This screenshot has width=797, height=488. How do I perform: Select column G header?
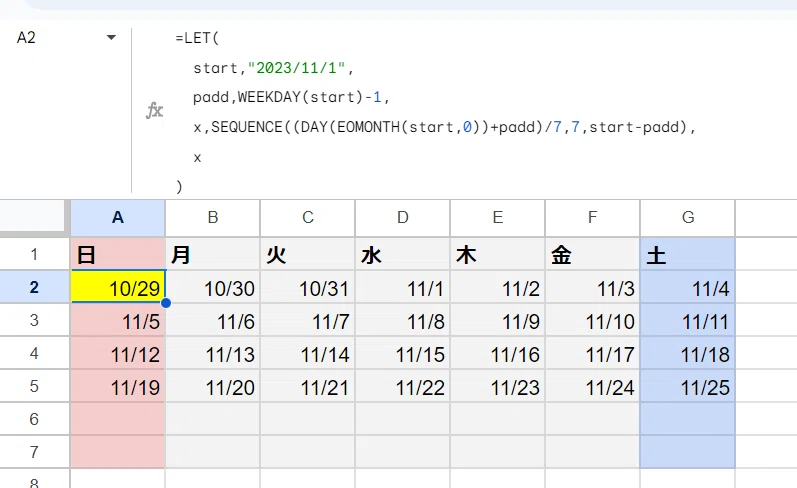click(688, 218)
